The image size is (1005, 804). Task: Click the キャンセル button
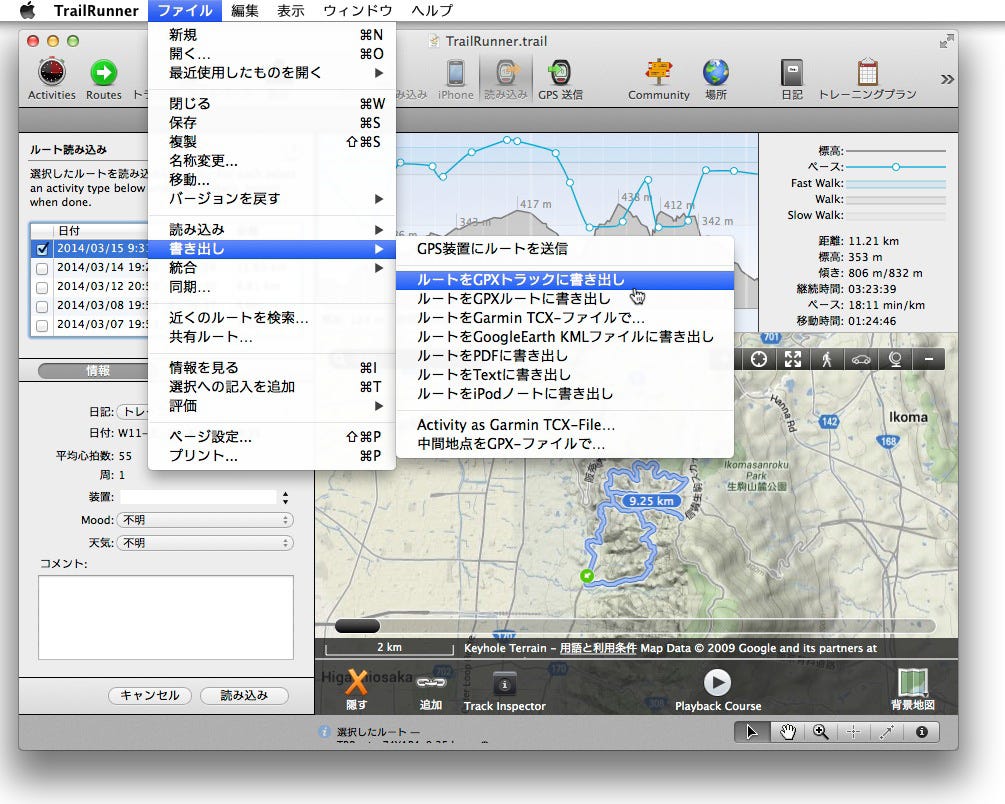click(150, 695)
